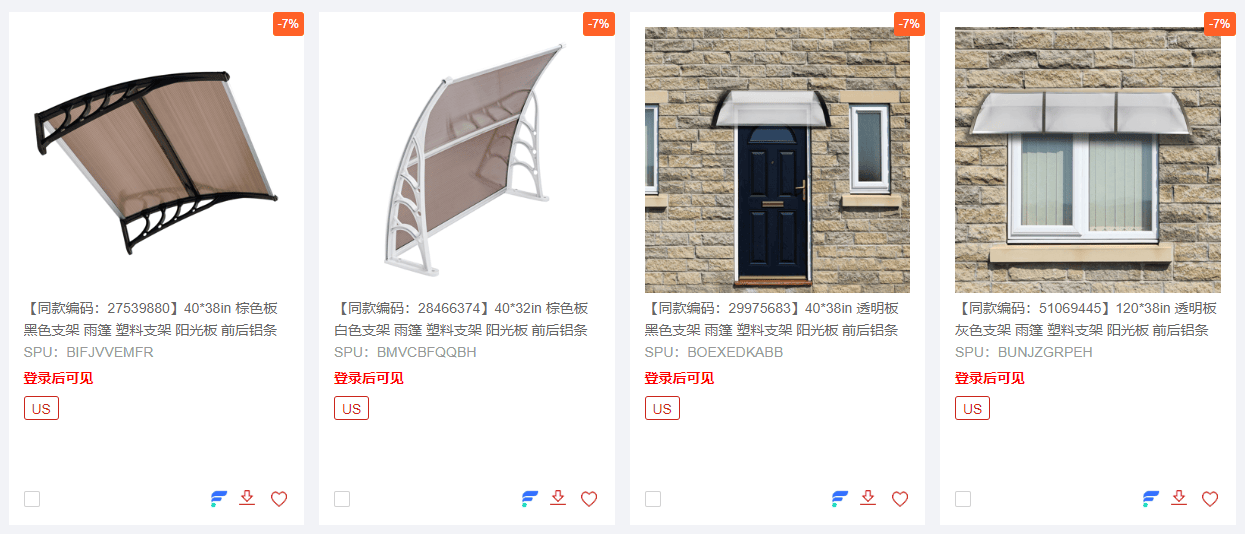Click the US tag on third product
Image resolution: width=1245 pixels, height=534 pixels.
pyautogui.click(x=662, y=408)
